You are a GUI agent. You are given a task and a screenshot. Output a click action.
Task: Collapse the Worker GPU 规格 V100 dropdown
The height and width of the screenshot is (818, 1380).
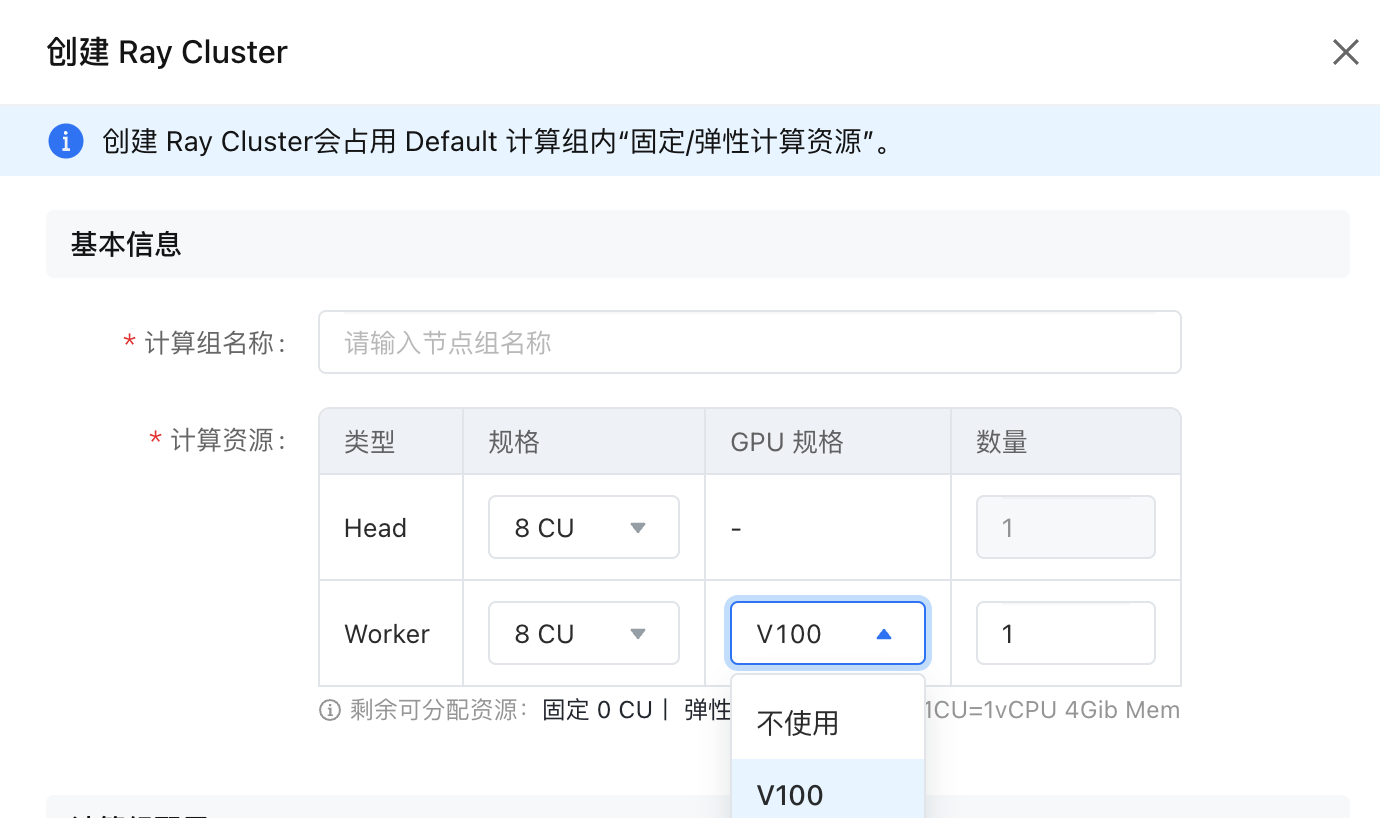pyautogui.click(x=828, y=633)
